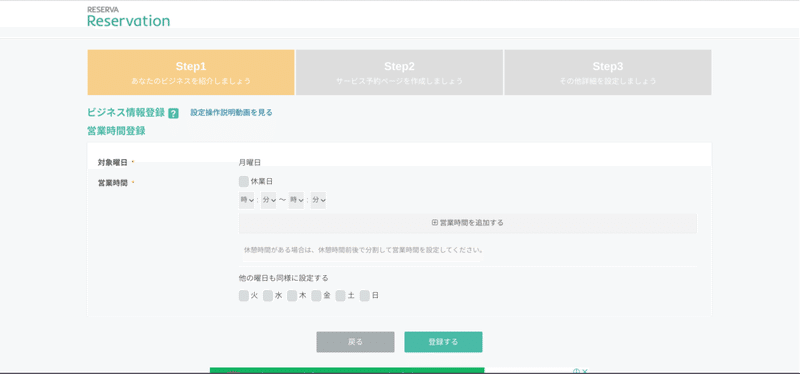Select the Step1 tab
The width and height of the screenshot is (800, 374).
click(x=191, y=72)
